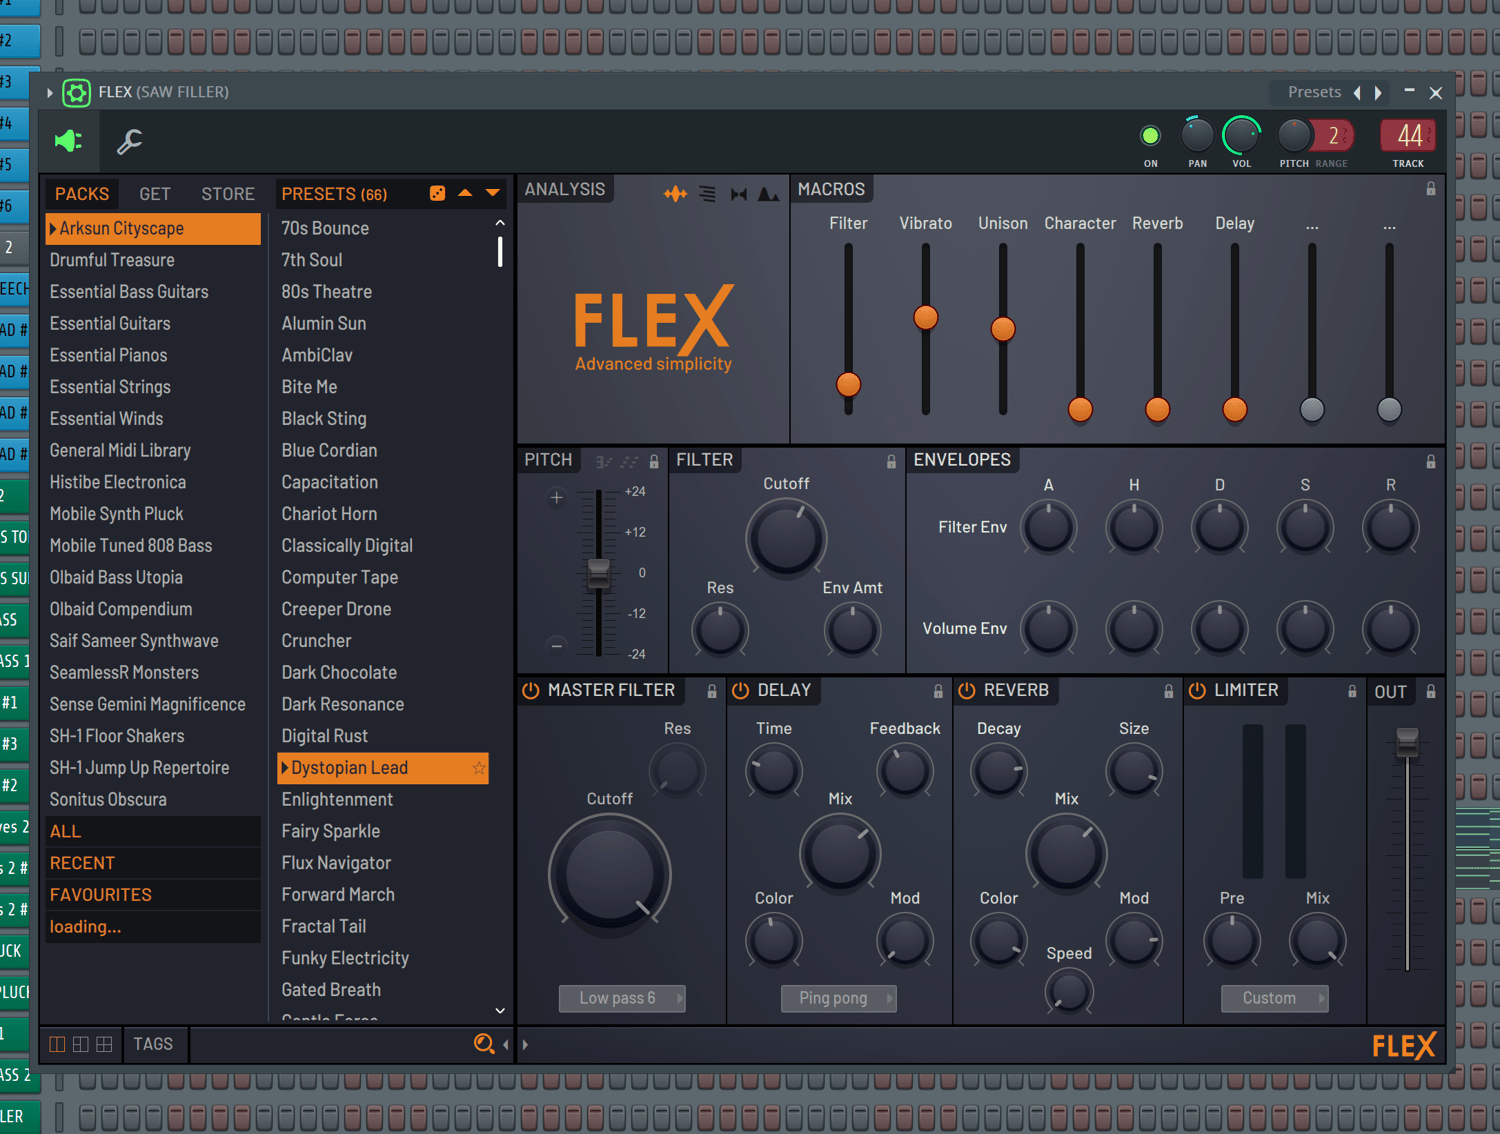Favourite Dystopian Lead with the star icon
The width and height of the screenshot is (1500, 1134).
[479, 768]
